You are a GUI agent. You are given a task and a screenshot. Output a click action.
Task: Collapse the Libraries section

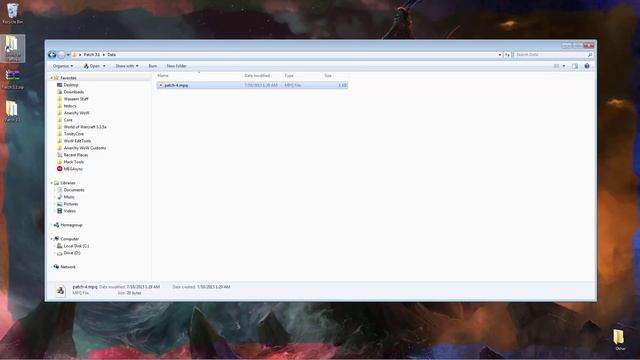point(52,183)
